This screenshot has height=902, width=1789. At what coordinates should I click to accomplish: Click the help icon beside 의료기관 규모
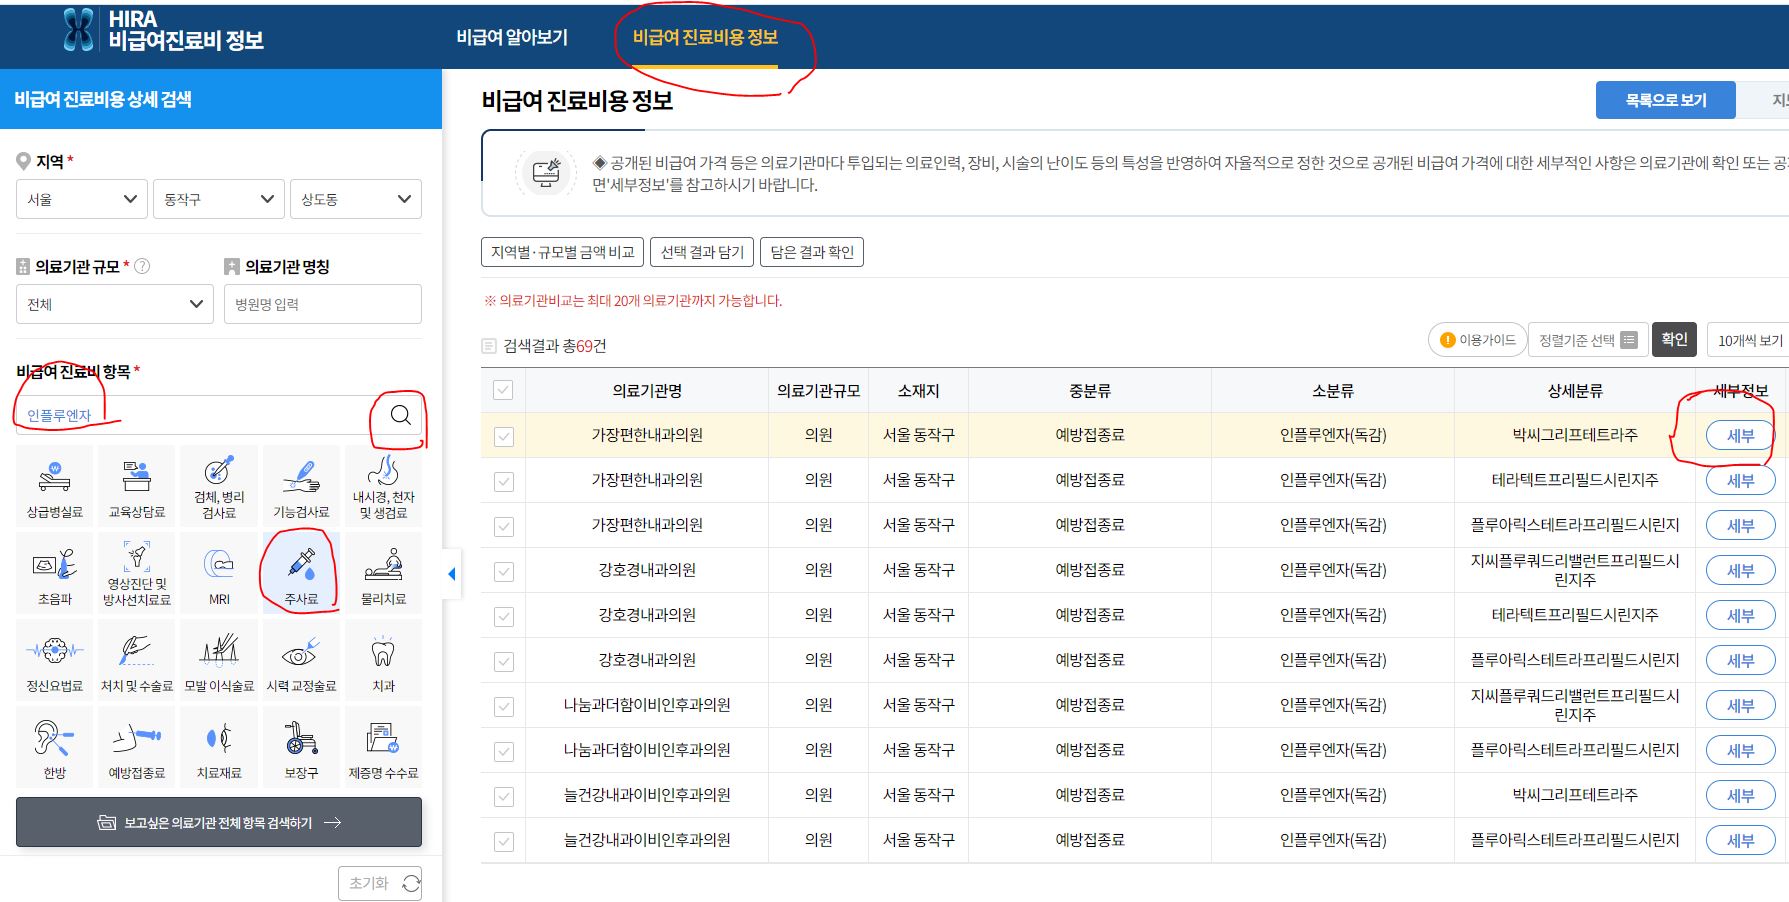click(142, 266)
